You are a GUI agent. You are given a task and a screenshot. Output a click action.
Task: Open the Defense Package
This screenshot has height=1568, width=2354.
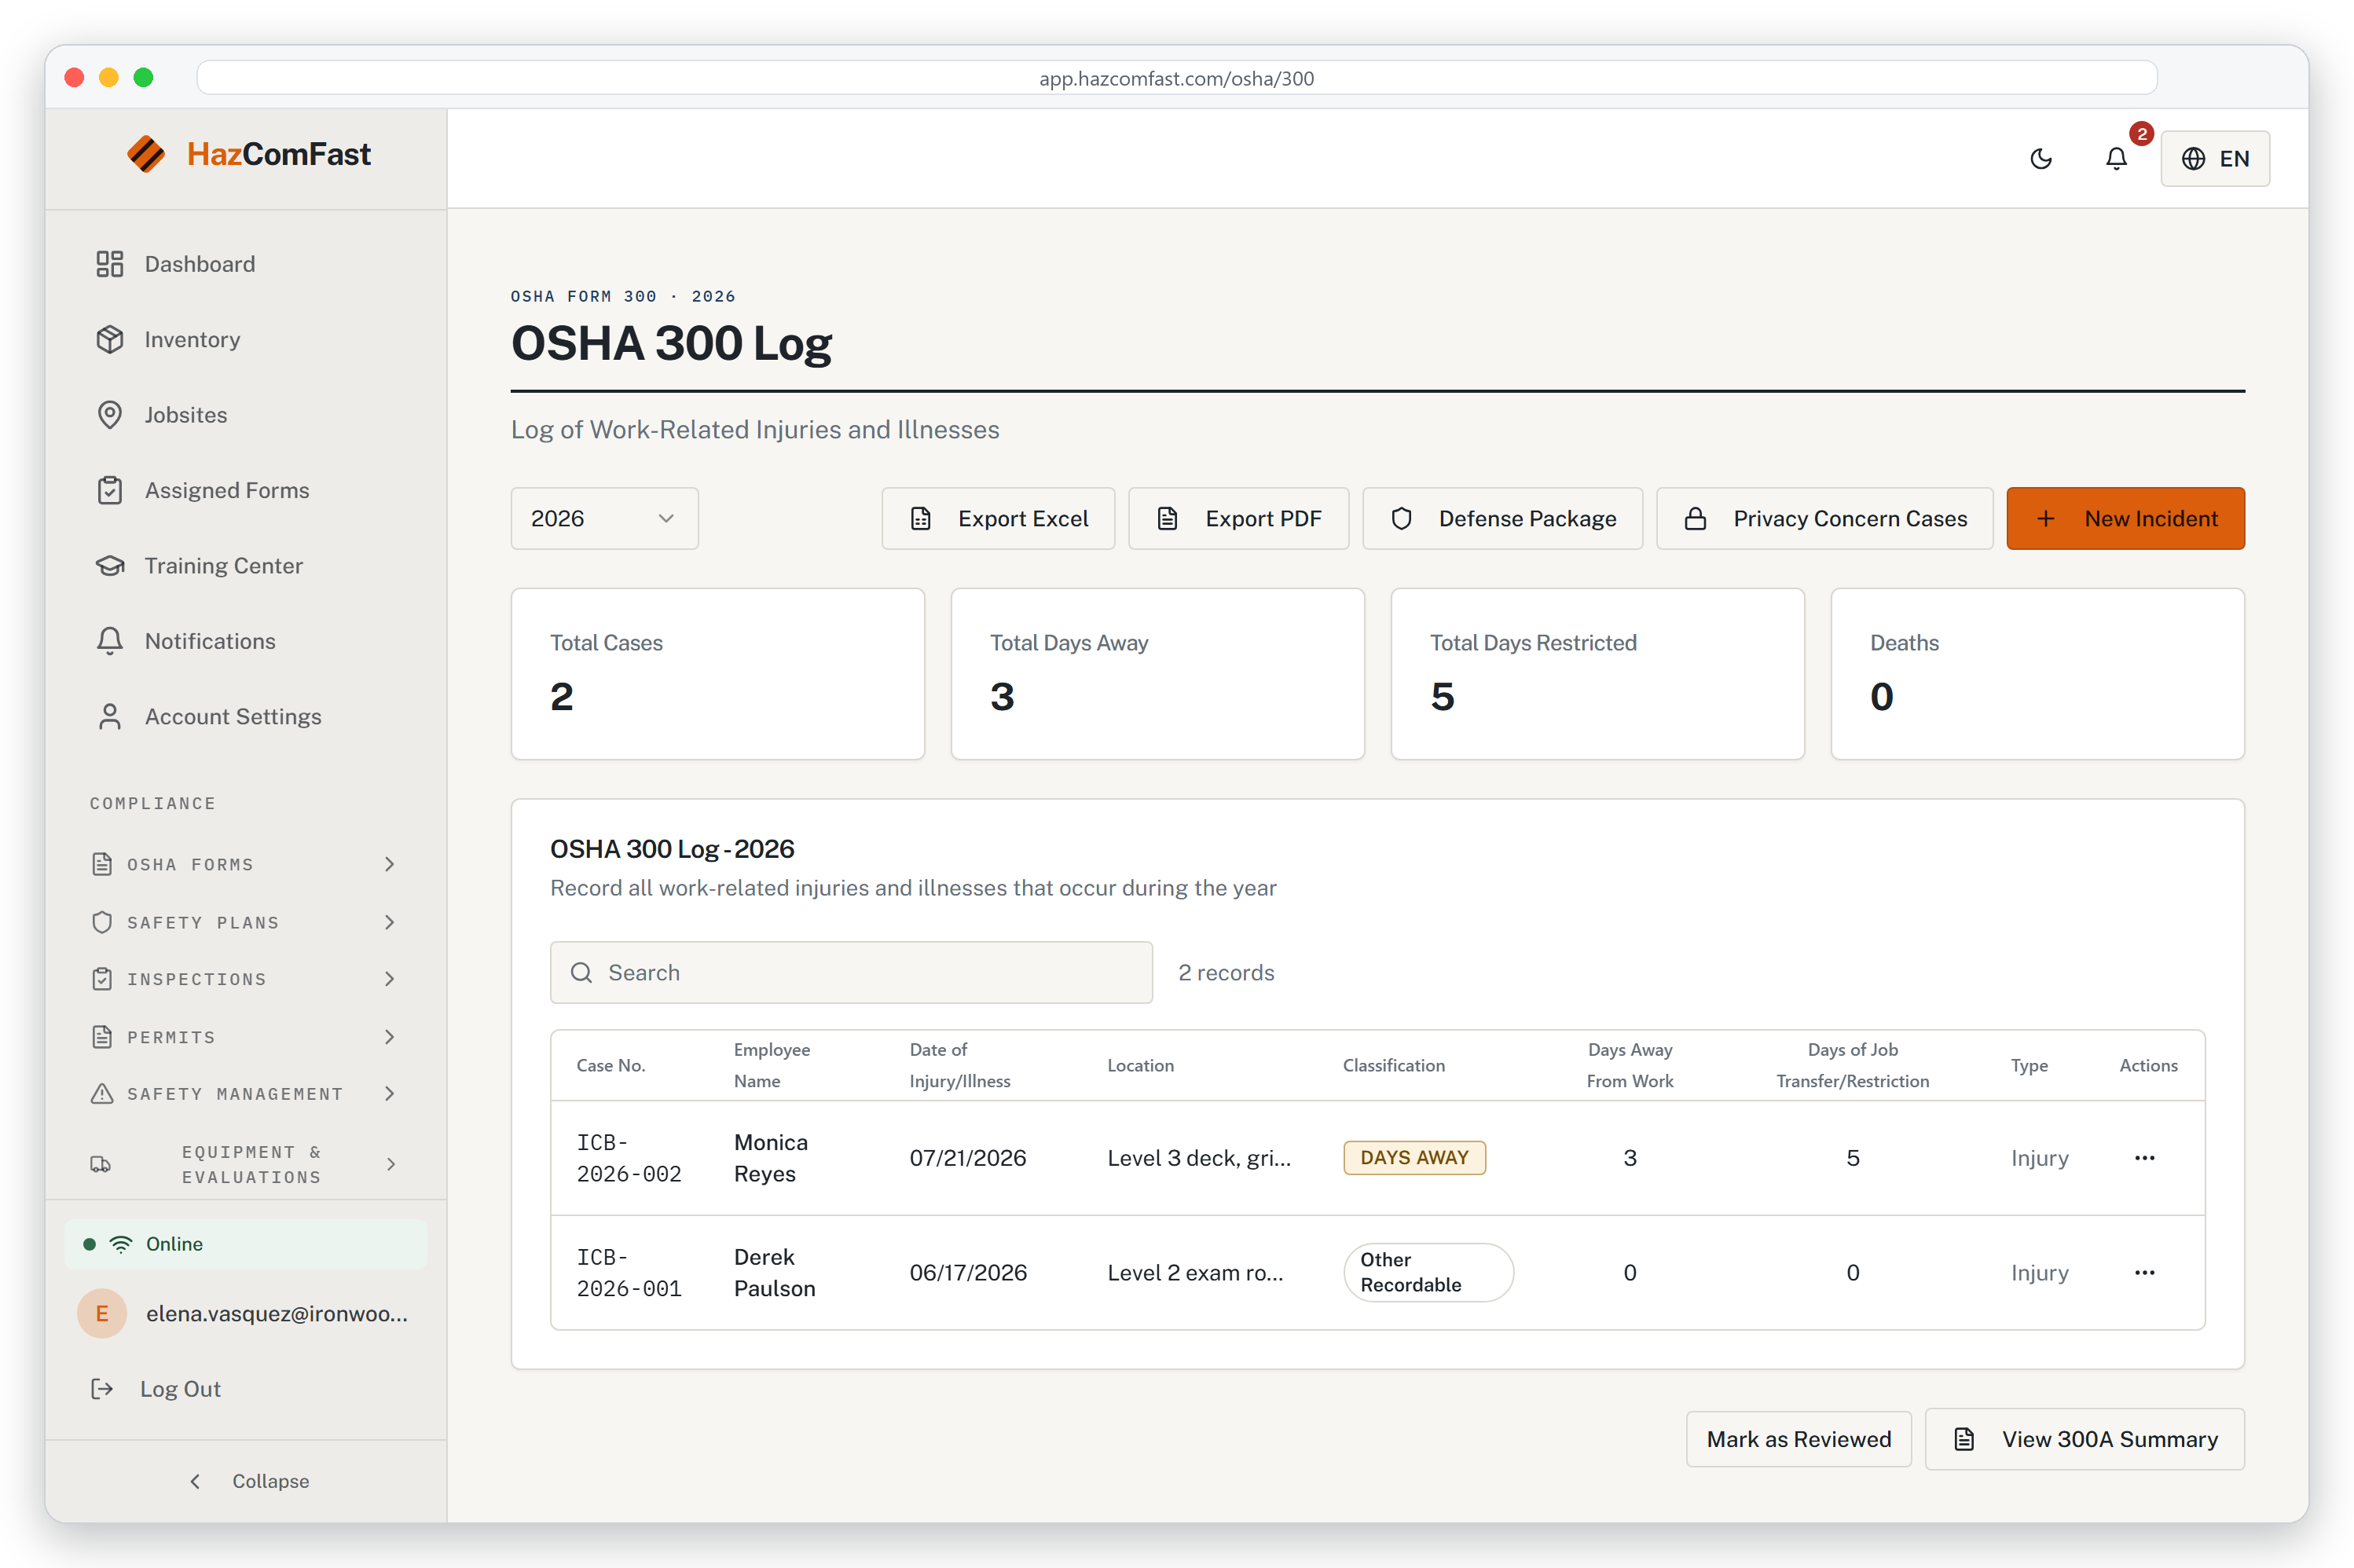[1503, 518]
